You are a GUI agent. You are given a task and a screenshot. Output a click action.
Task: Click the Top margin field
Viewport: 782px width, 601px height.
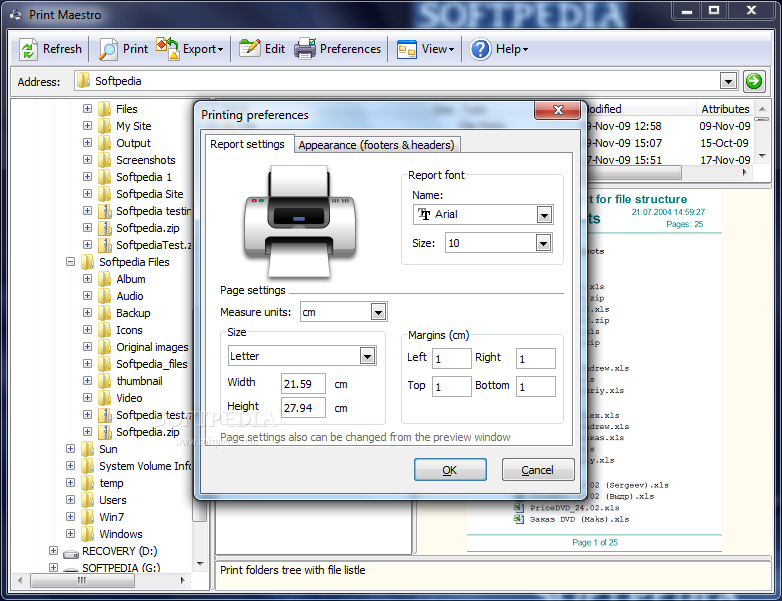pyautogui.click(x=451, y=387)
